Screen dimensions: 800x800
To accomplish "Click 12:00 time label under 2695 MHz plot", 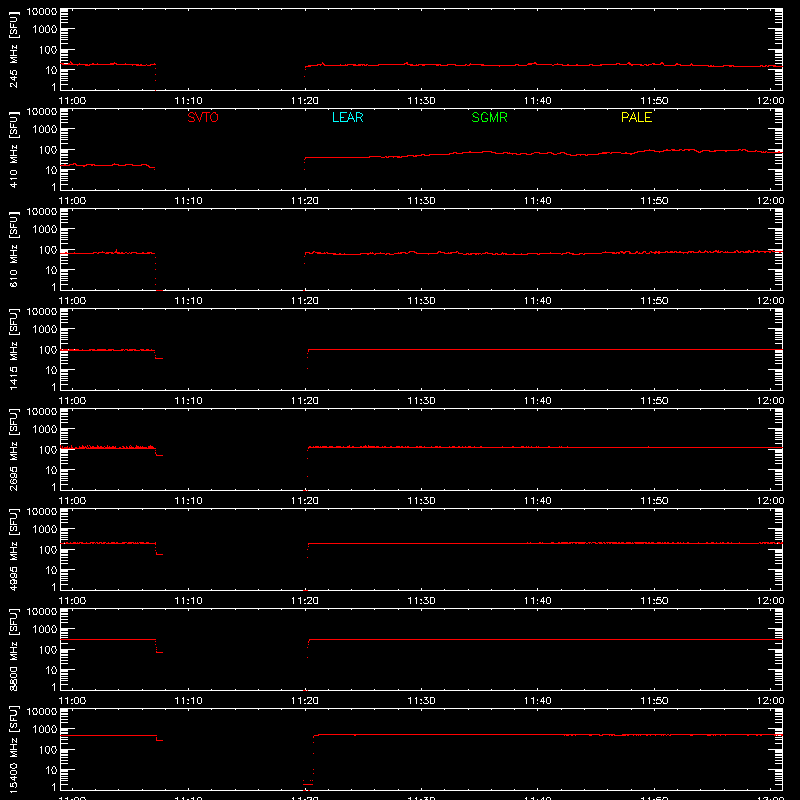I will tap(770, 501).
